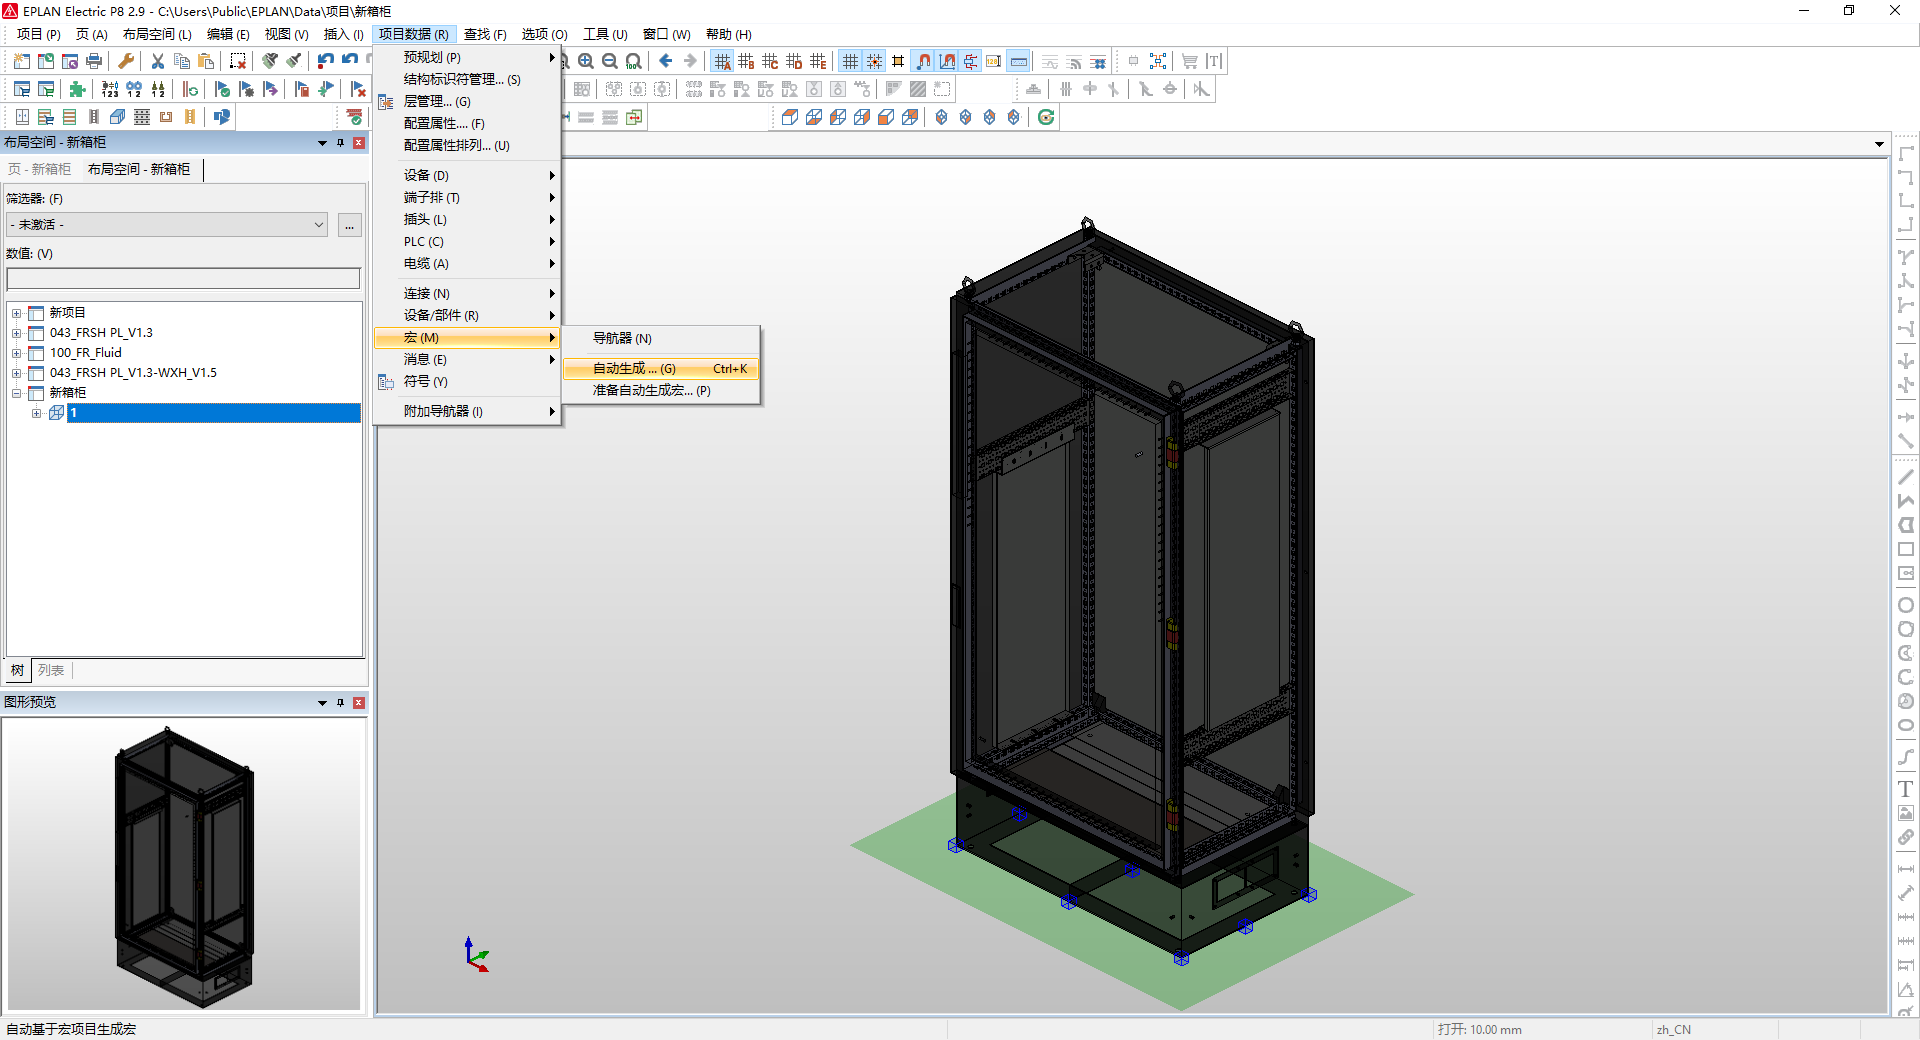This screenshot has height=1040, width=1920.
Task: Expand the 043_FRSH PL_V1.3 tree node
Action: (x=17, y=332)
